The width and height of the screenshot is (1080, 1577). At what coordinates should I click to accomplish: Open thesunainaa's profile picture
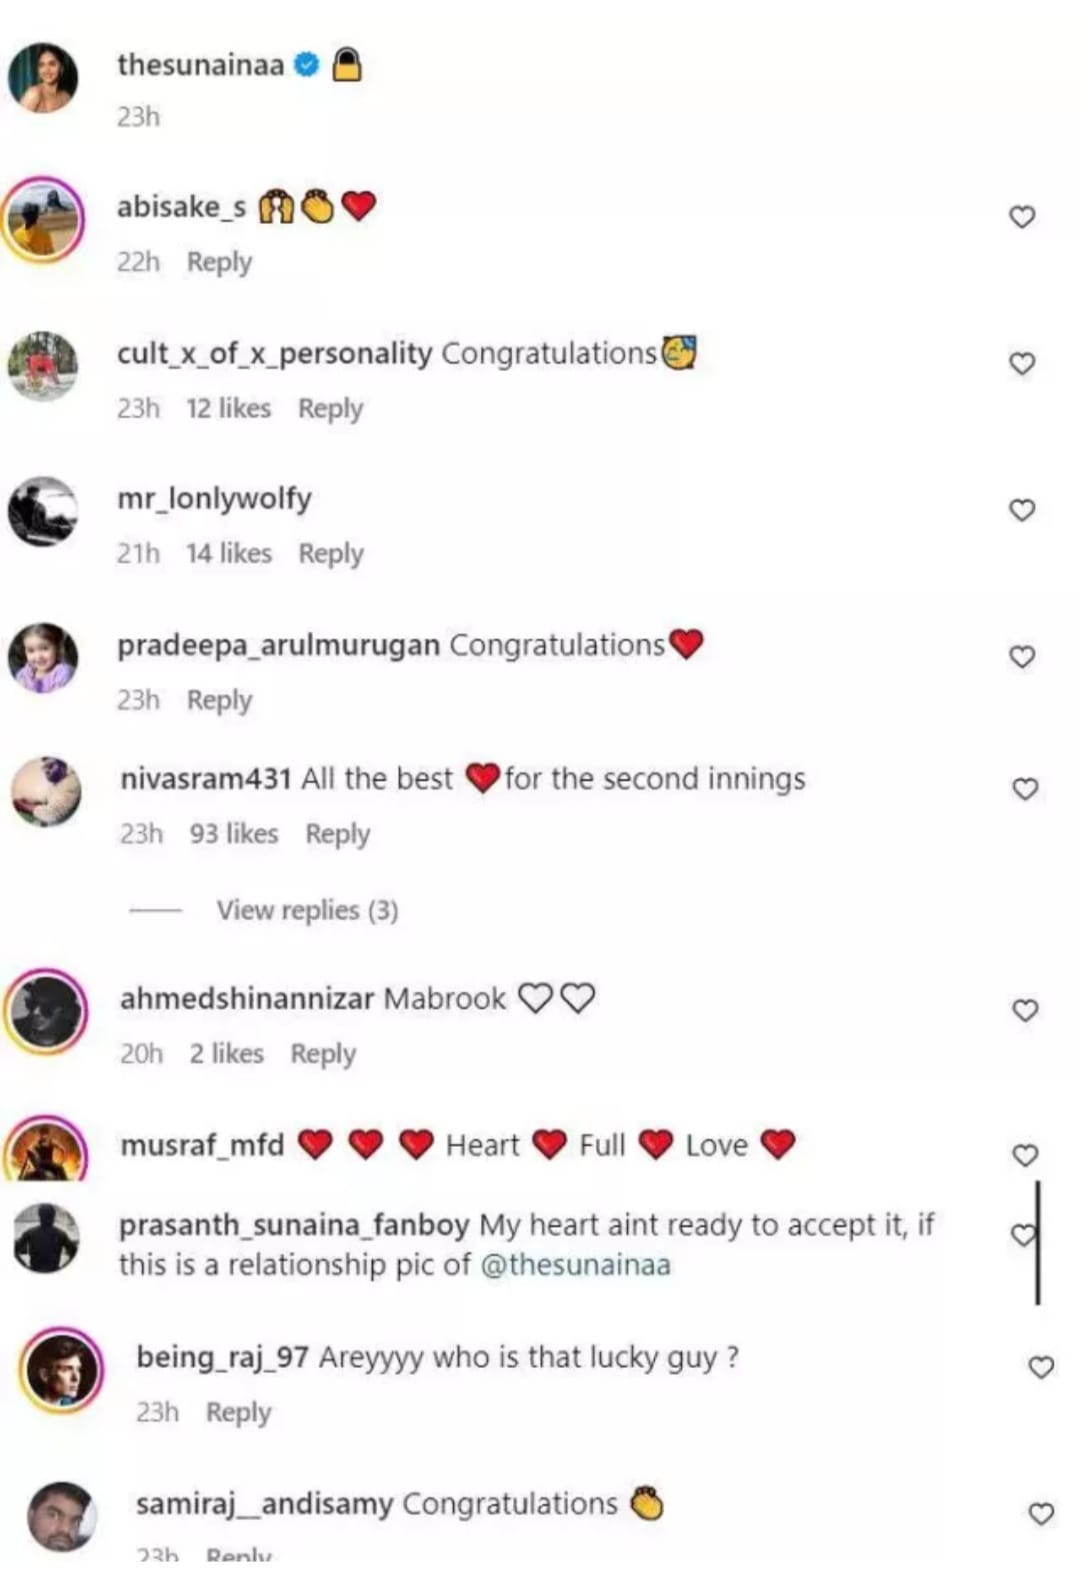(x=43, y=78)
